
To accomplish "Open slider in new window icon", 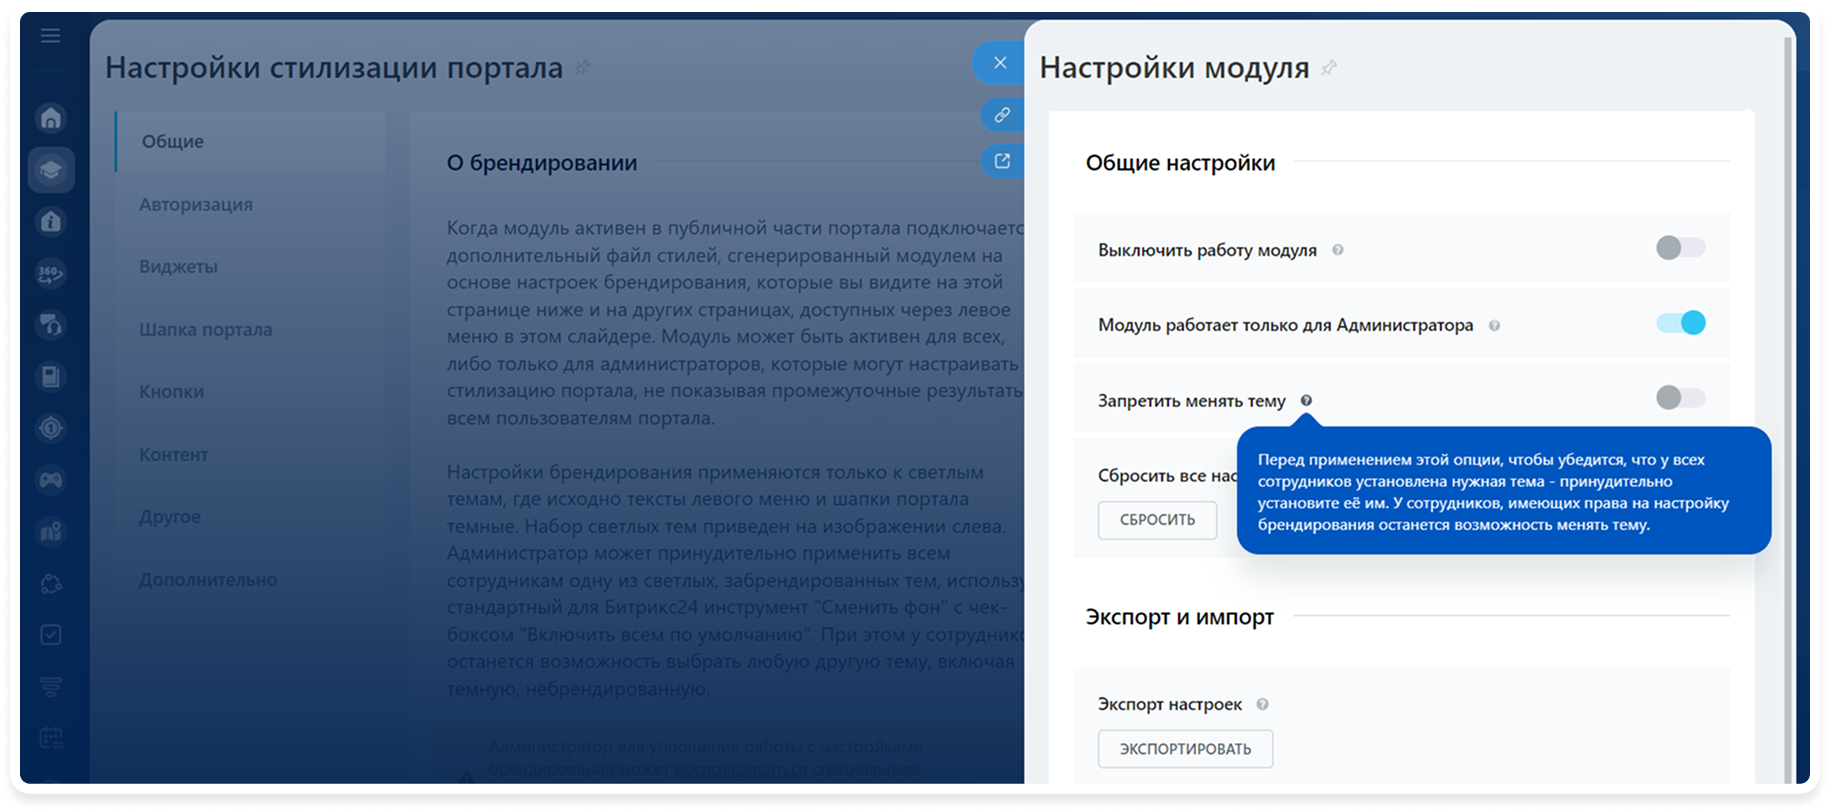I will [1002, 161].
